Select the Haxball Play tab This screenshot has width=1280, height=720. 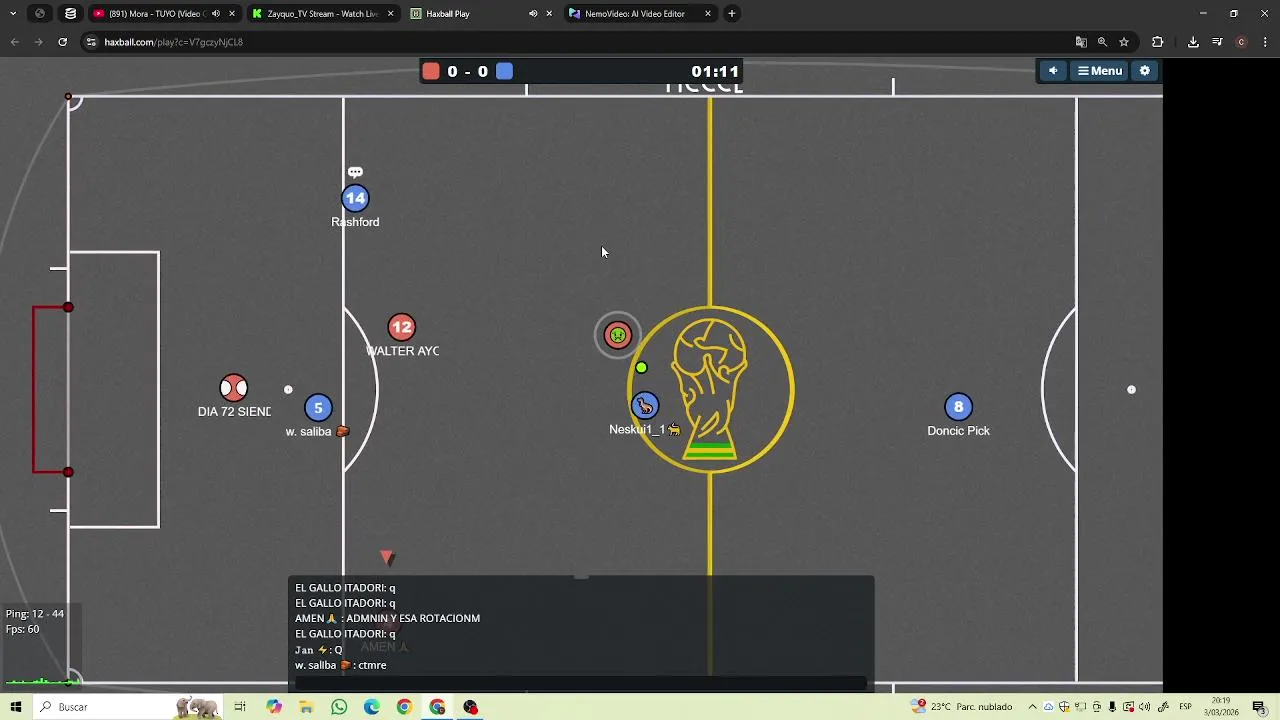[x=480, y=14]
